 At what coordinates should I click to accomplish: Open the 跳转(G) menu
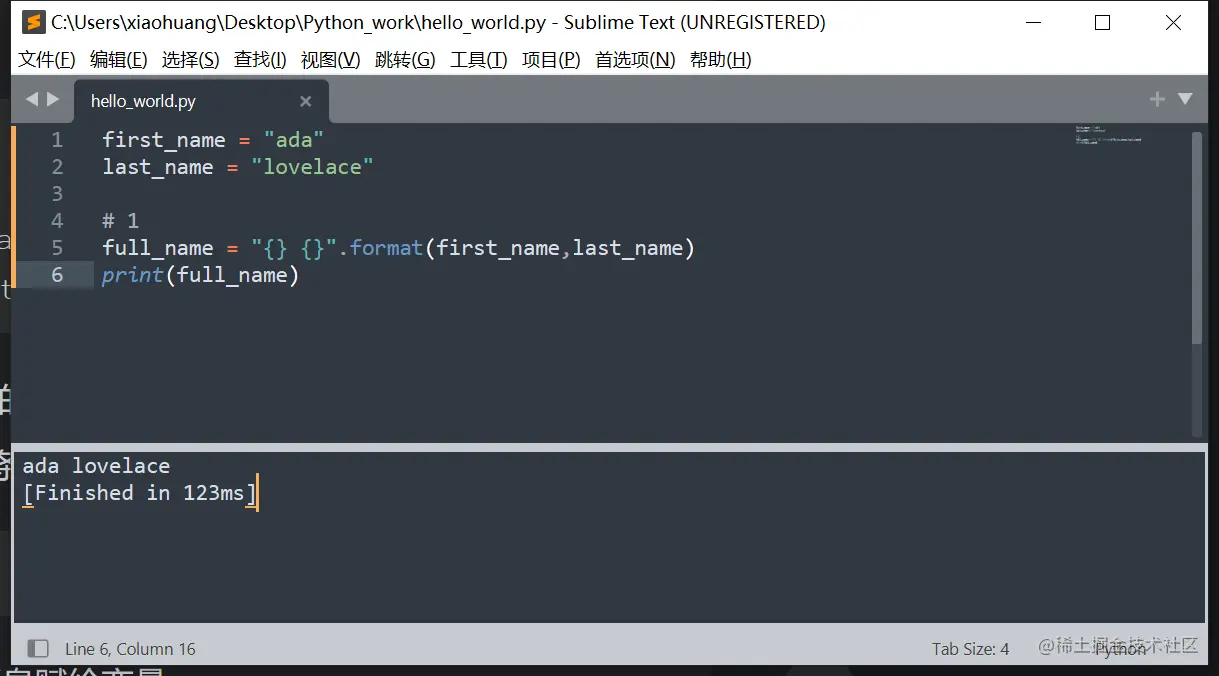405,60
